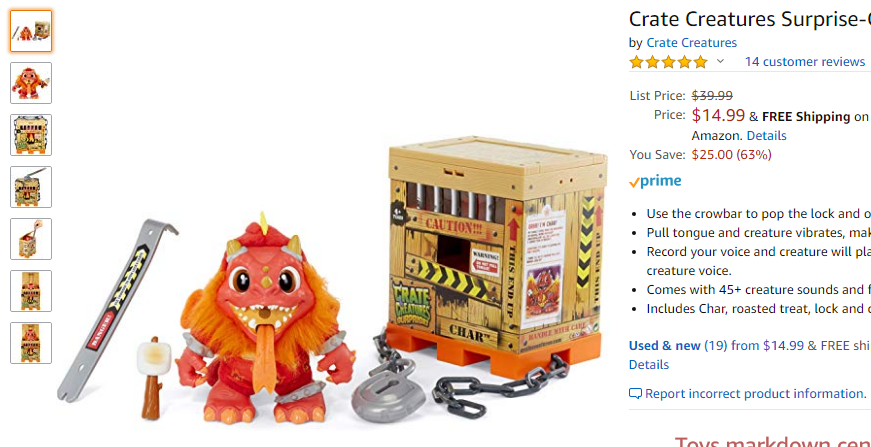871x447 pixels.
Task: Select the first product thumbnail with crowbar set
Action: point(31,31)
